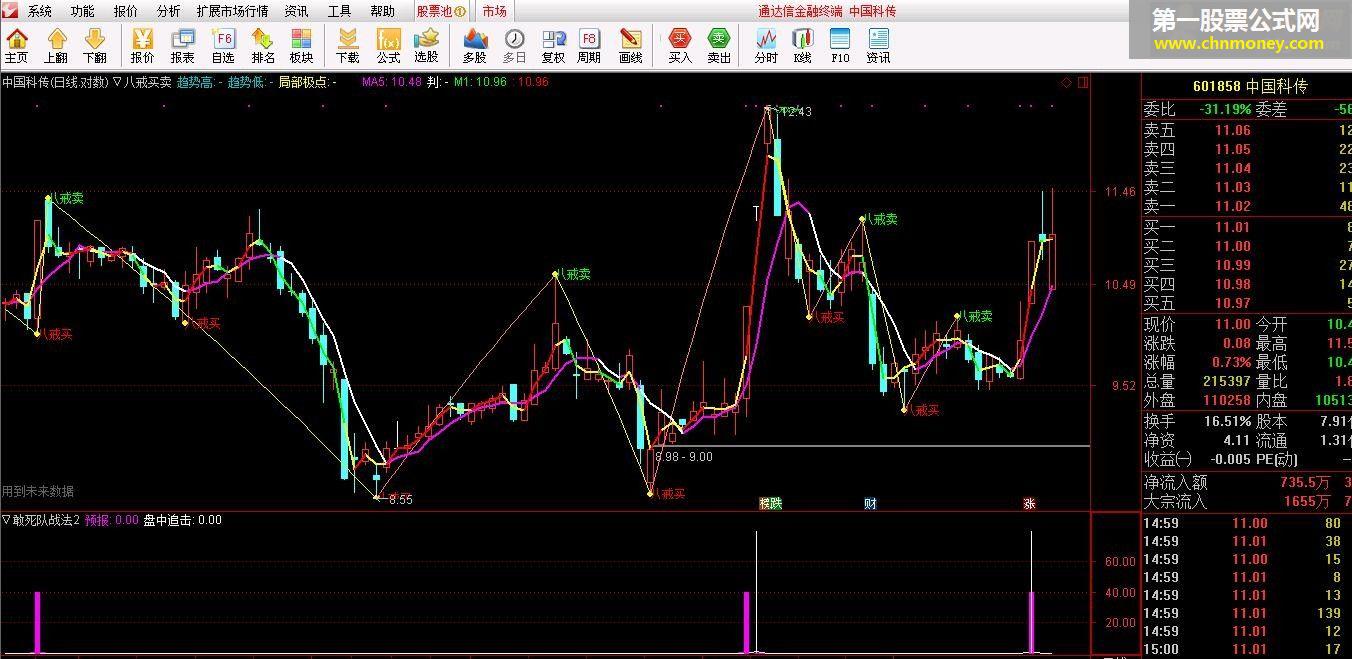Open the 分析 menu
This screenshot has width=1352, height=659.
169,11
